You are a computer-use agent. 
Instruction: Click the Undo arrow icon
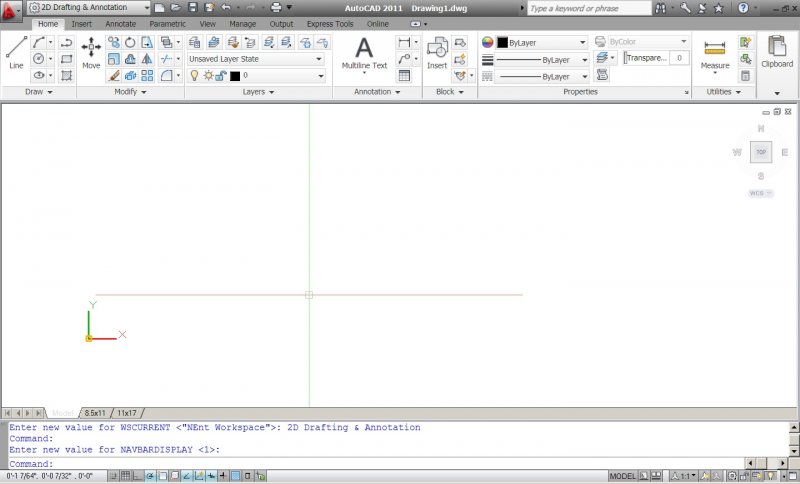tap(226, 7)
